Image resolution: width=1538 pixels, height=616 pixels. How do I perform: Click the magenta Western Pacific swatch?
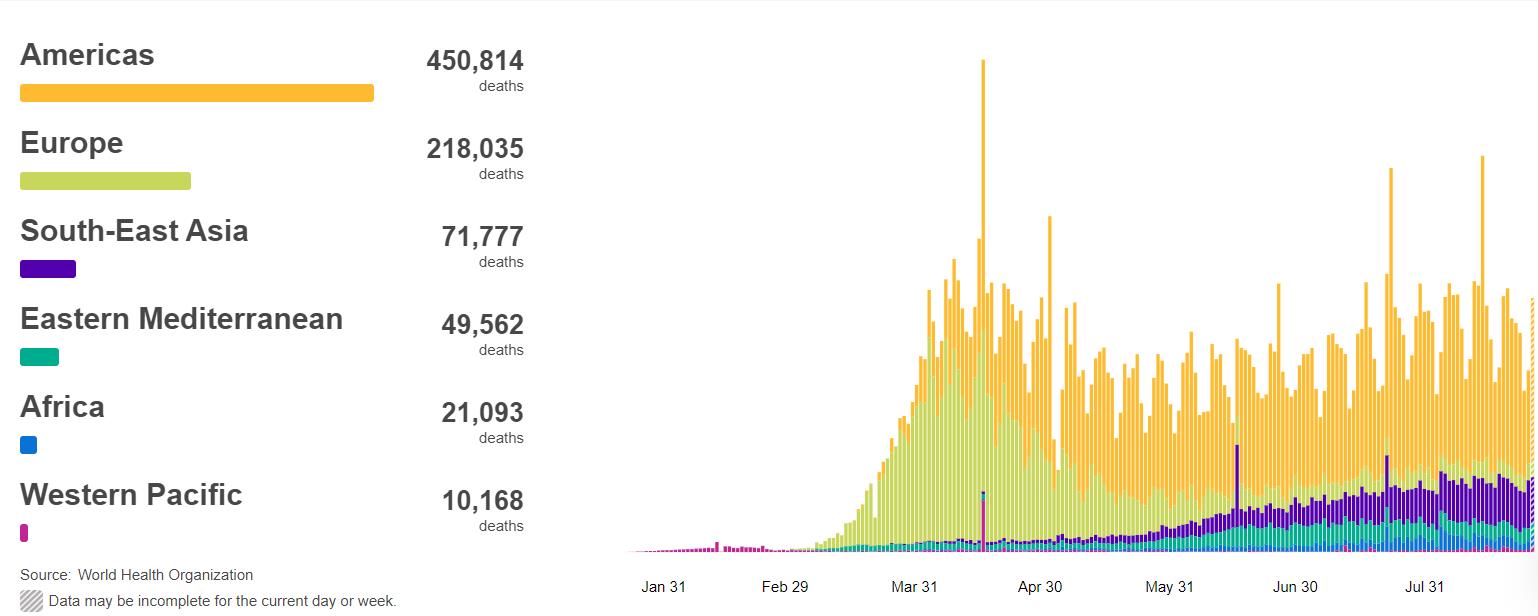(24, 533)
